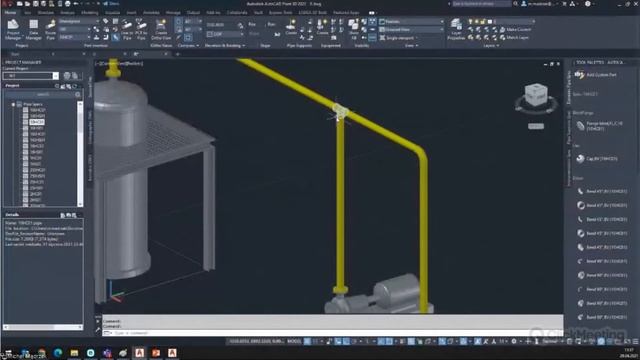The width and height of the screenshot is (640, 360).
Task: Open File Explorer from the taskbar
Action: [x=74, y=353]
